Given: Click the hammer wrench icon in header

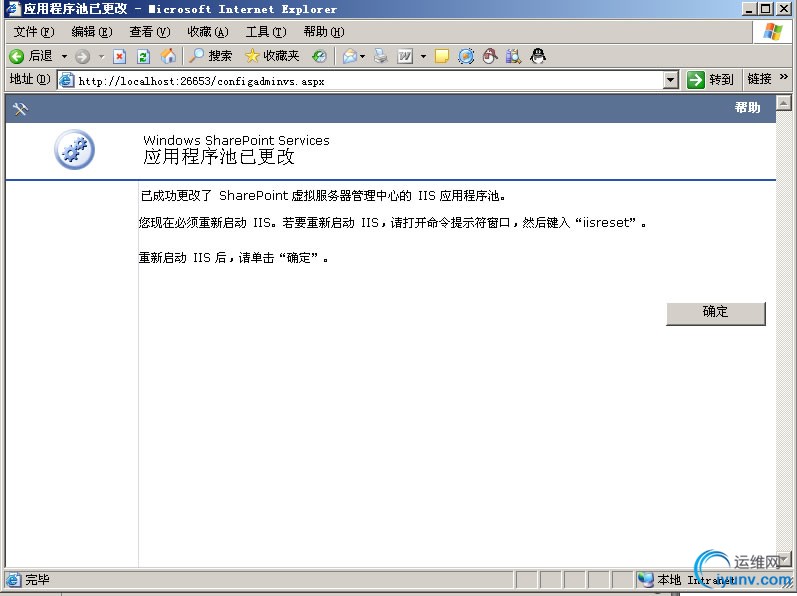Looking at the screenshot, I should tap(20, 109).
